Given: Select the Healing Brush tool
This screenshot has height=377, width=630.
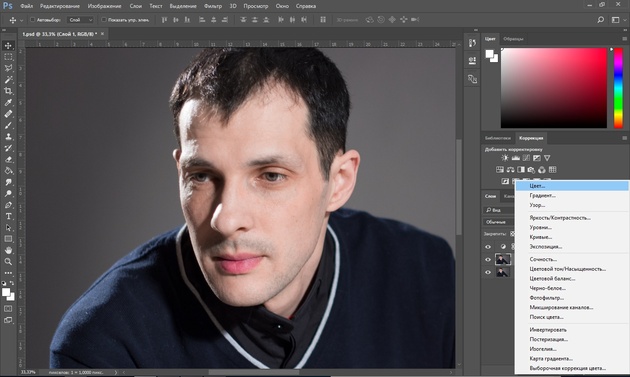Looking at the screenshot, I should (x=8, y=114).
